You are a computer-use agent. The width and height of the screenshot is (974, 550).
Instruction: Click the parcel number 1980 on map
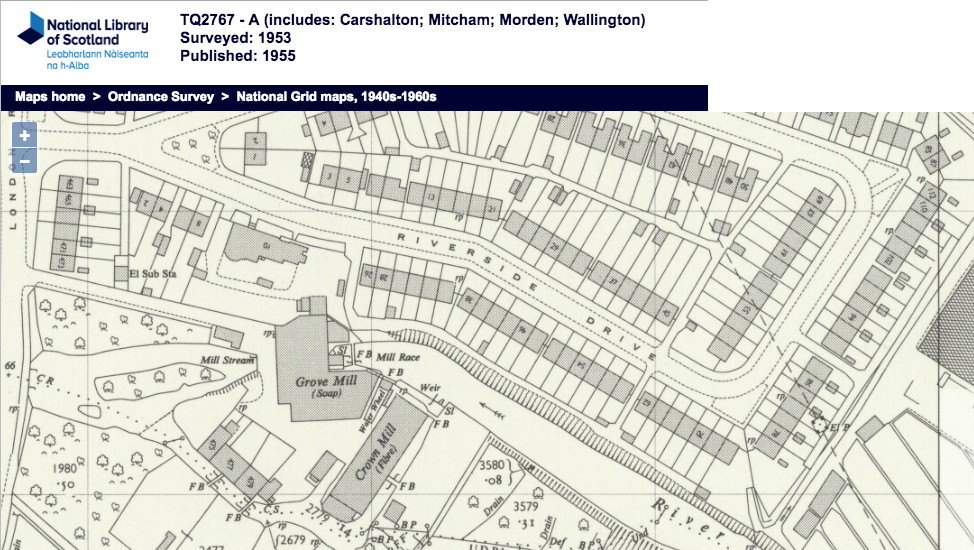[65, 469]
